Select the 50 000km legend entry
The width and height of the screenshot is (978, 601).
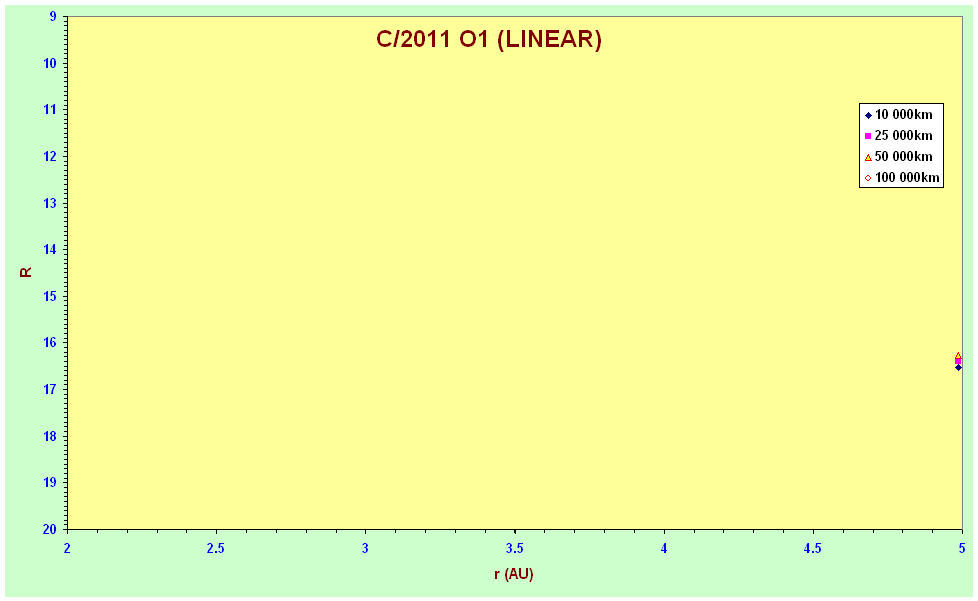[x=898, y=156]
